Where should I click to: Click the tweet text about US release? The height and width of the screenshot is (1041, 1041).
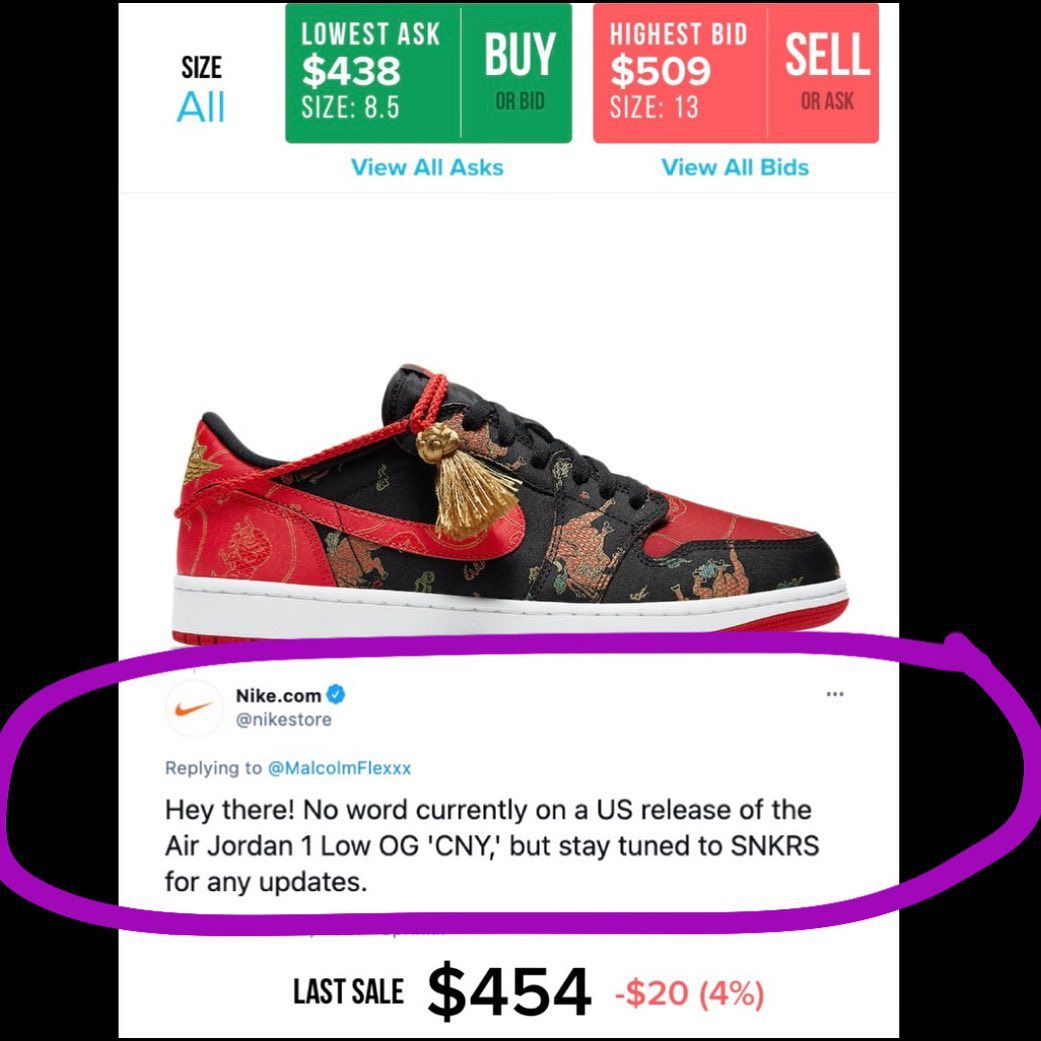click(x=492, y=846)
